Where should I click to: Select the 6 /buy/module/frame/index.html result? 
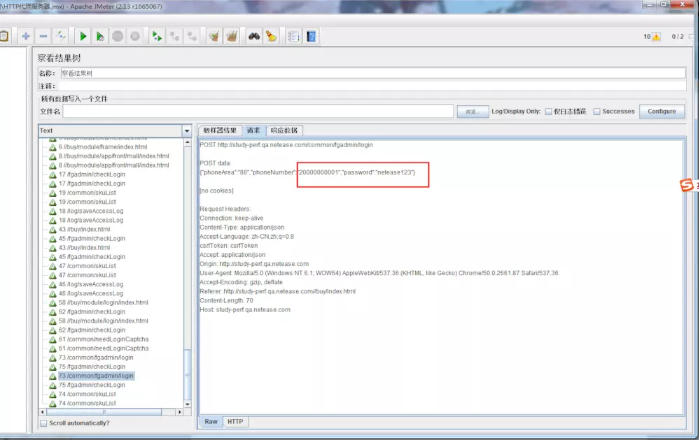point(103,147)
